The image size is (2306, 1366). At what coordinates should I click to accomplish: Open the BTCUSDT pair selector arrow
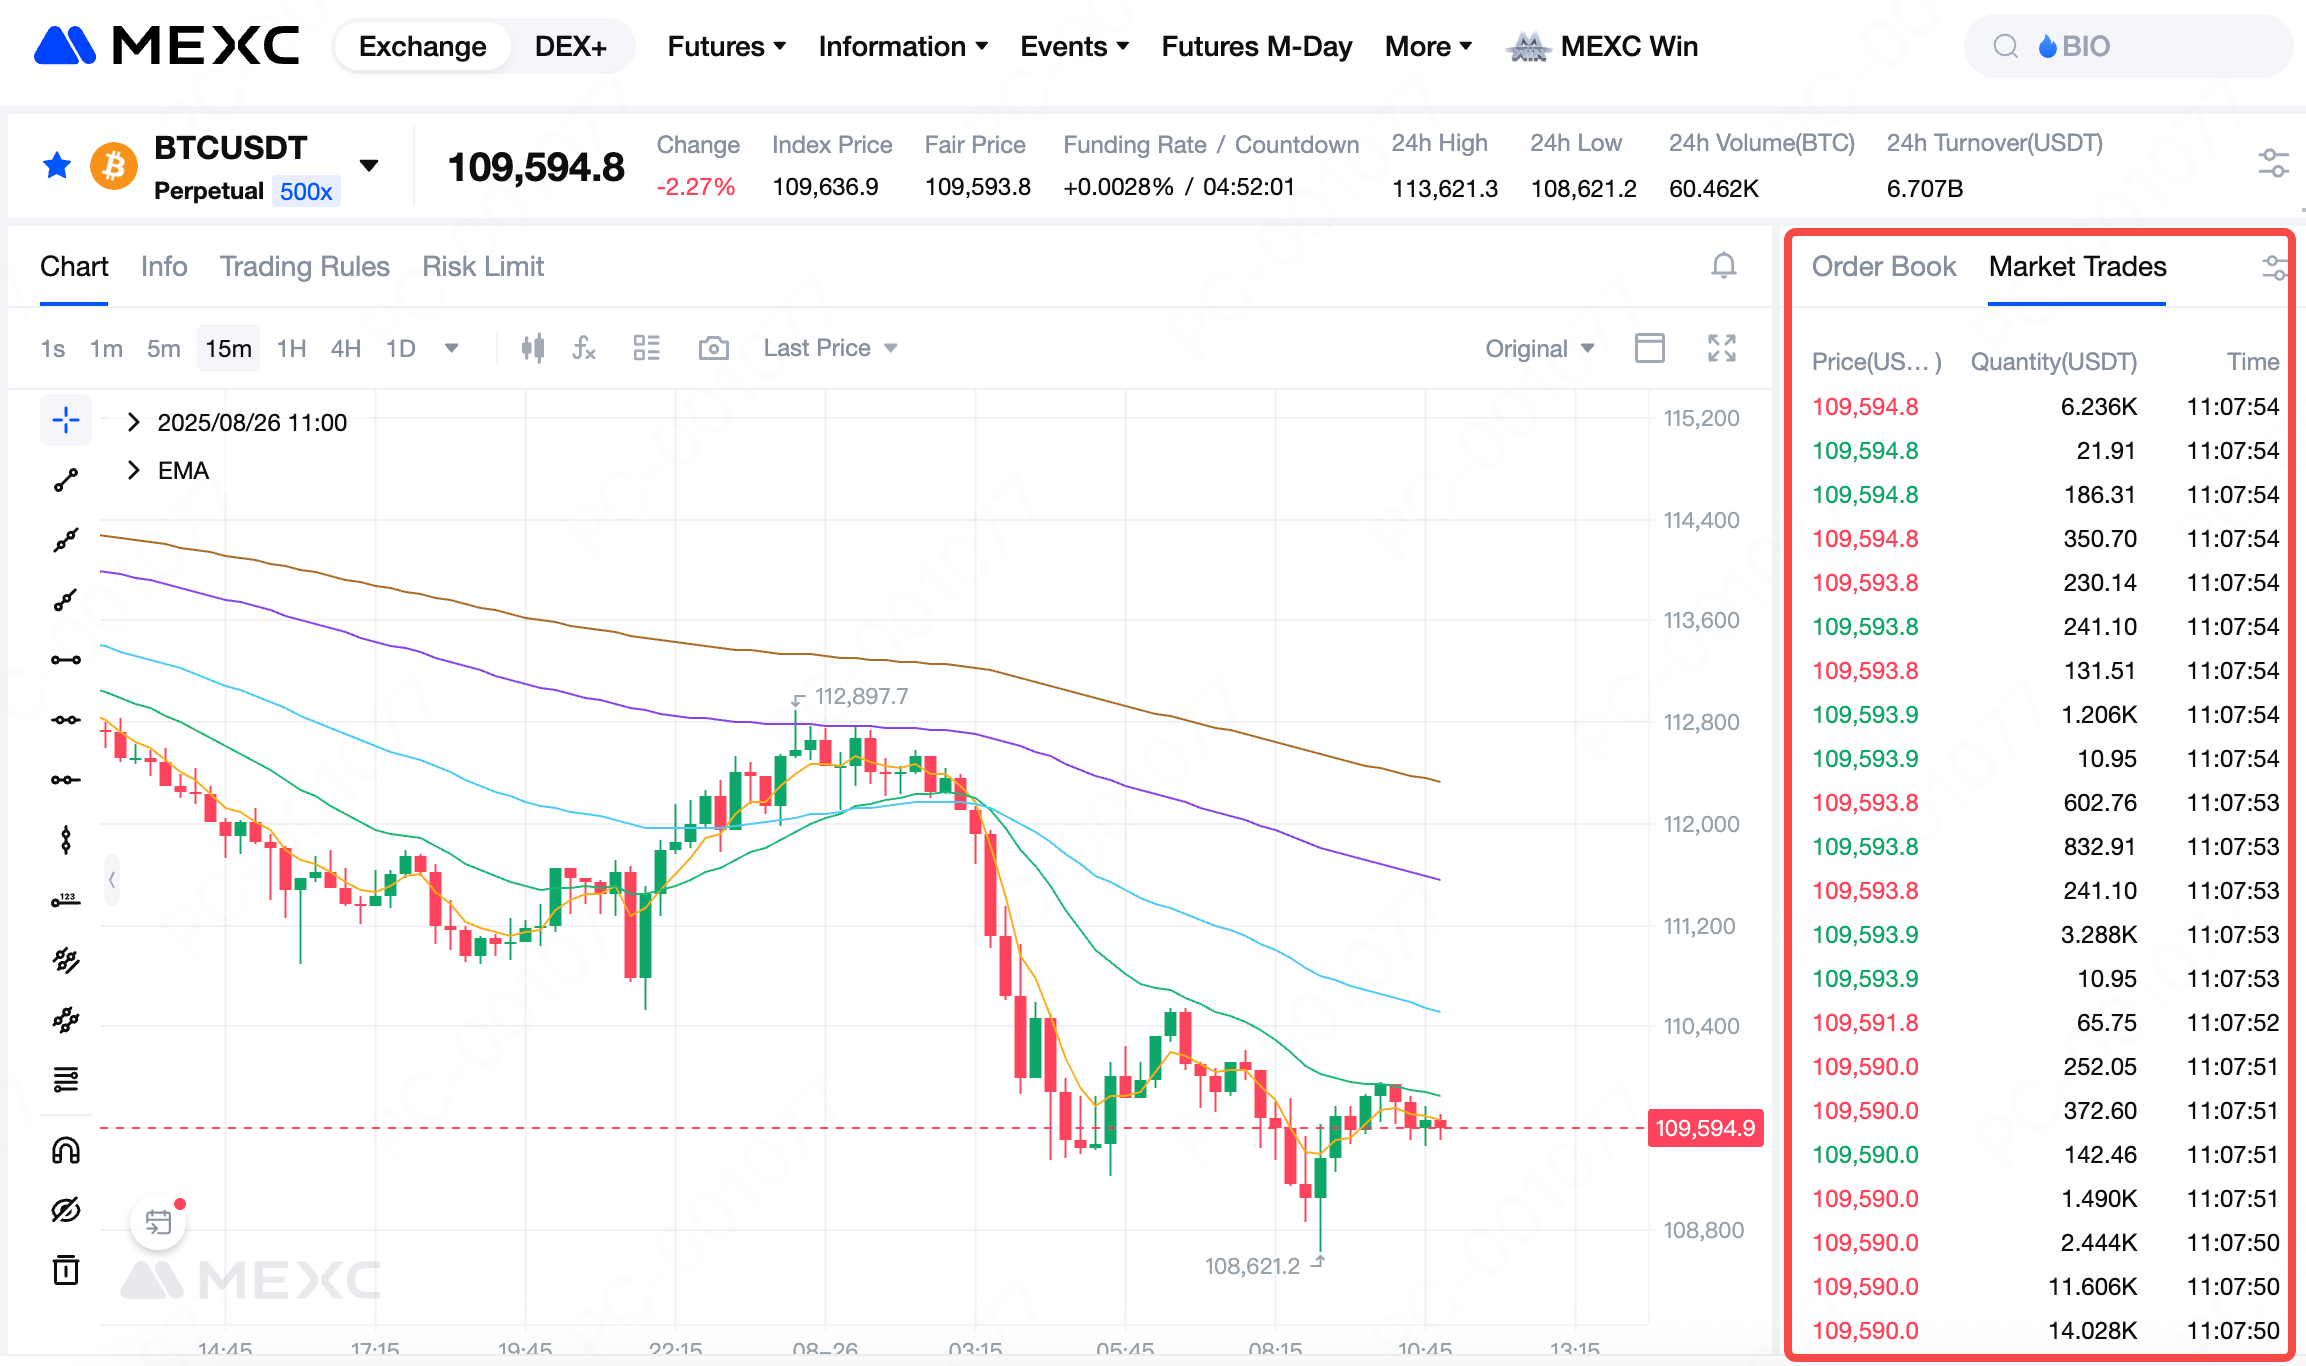[369, 165]
